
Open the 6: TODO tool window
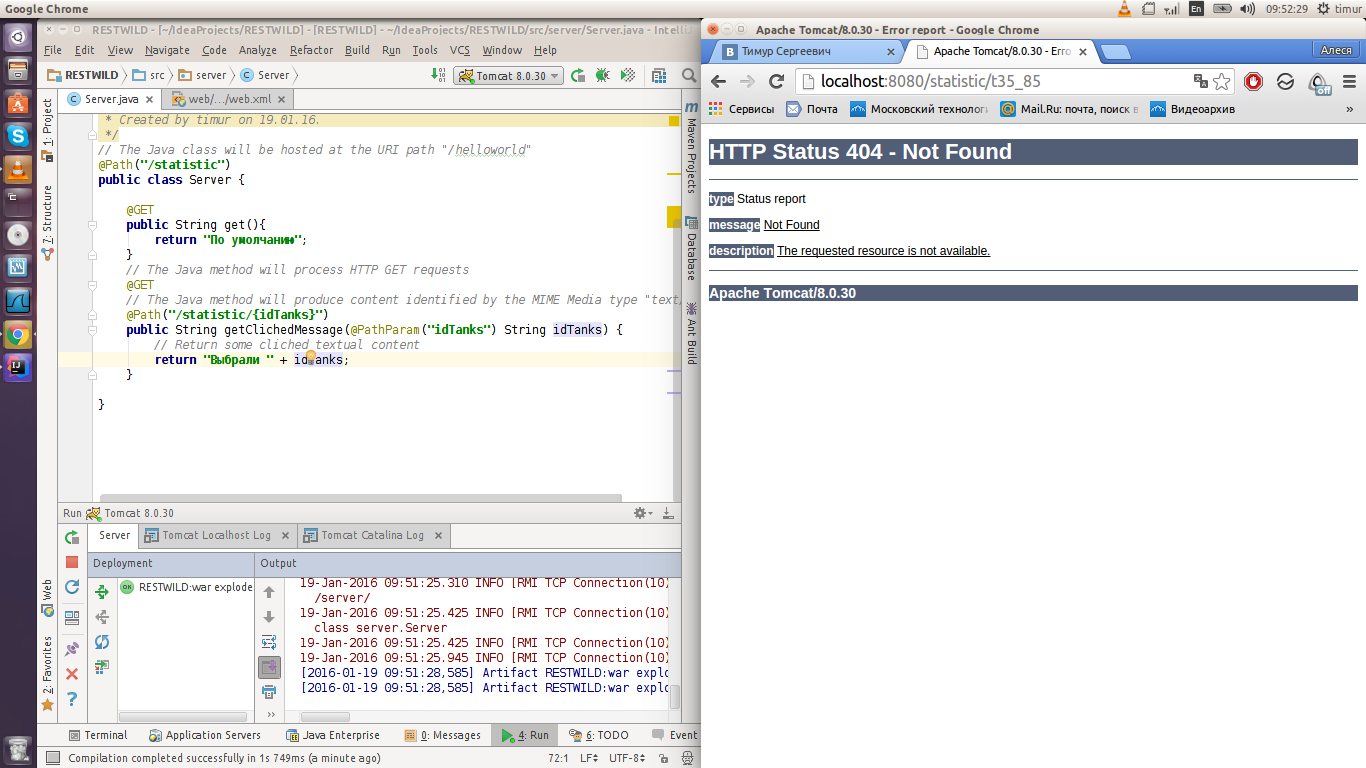pos(598,735)
